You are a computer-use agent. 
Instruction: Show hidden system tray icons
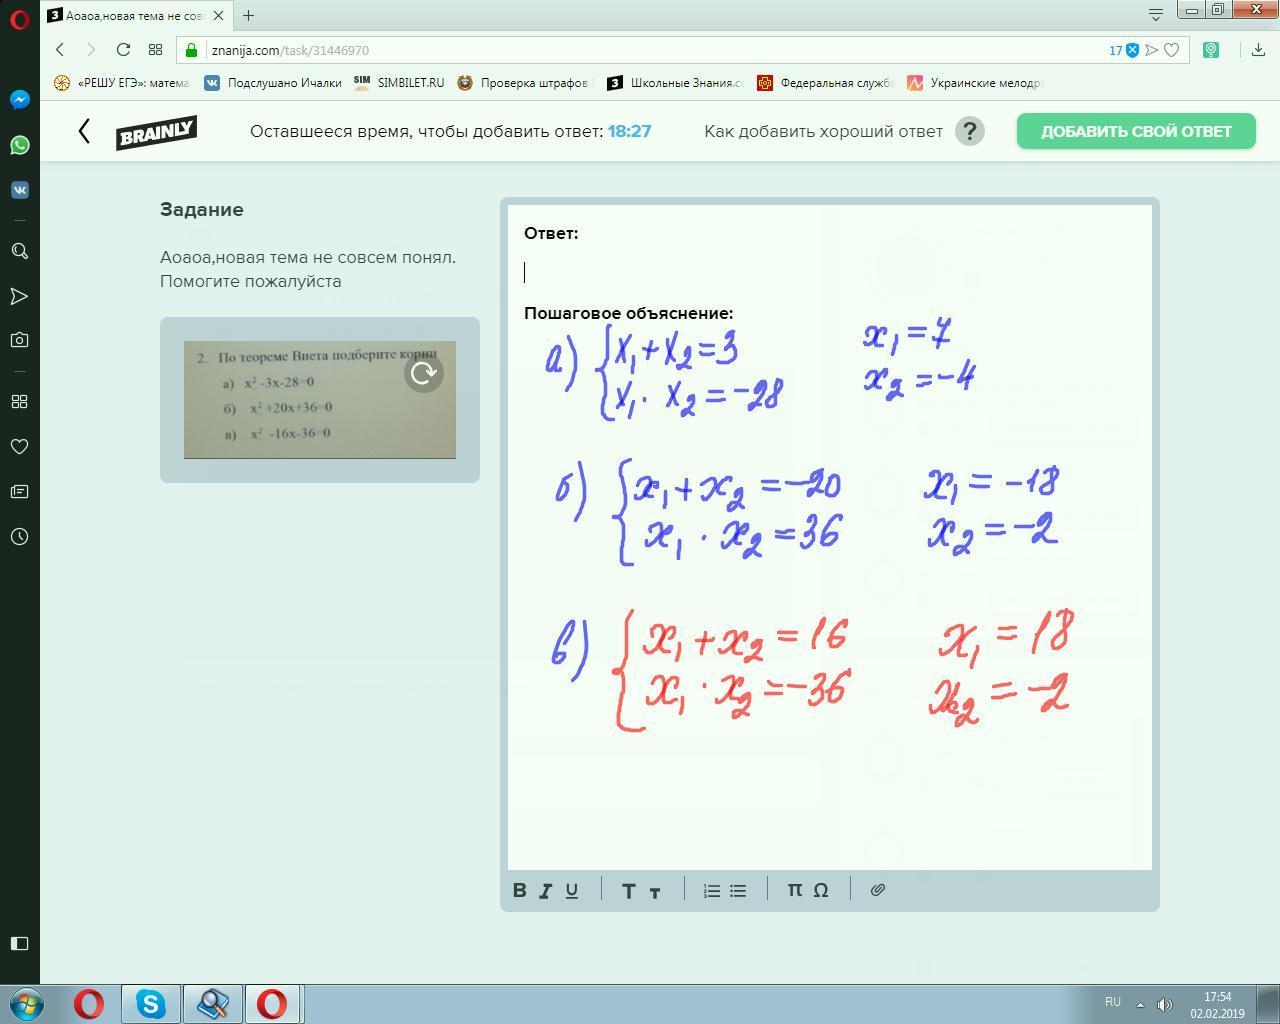tap(1140, 1004)
